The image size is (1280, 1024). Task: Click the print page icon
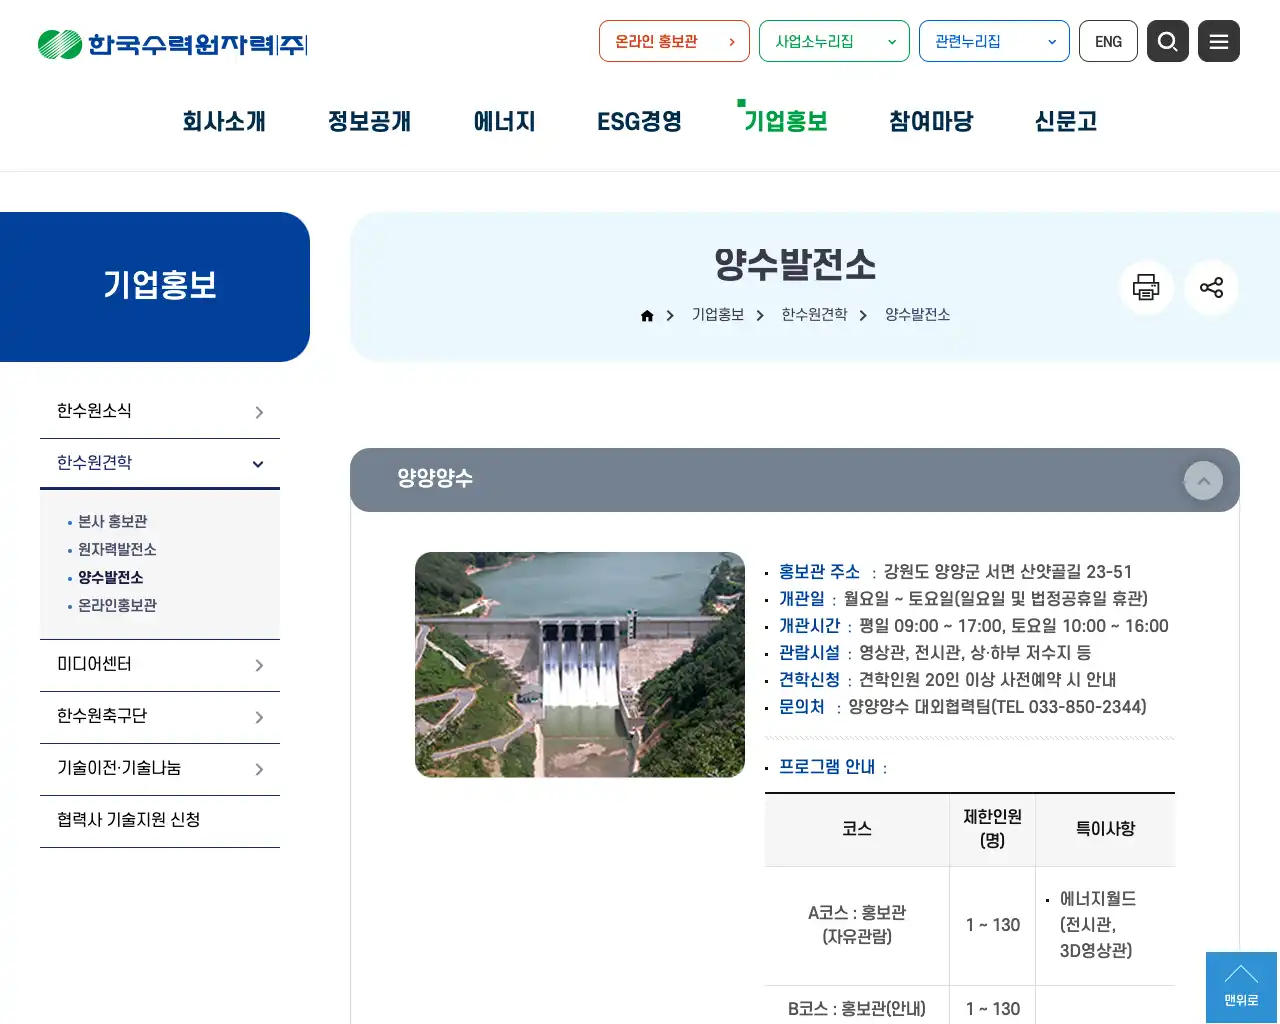point(1146,288)
